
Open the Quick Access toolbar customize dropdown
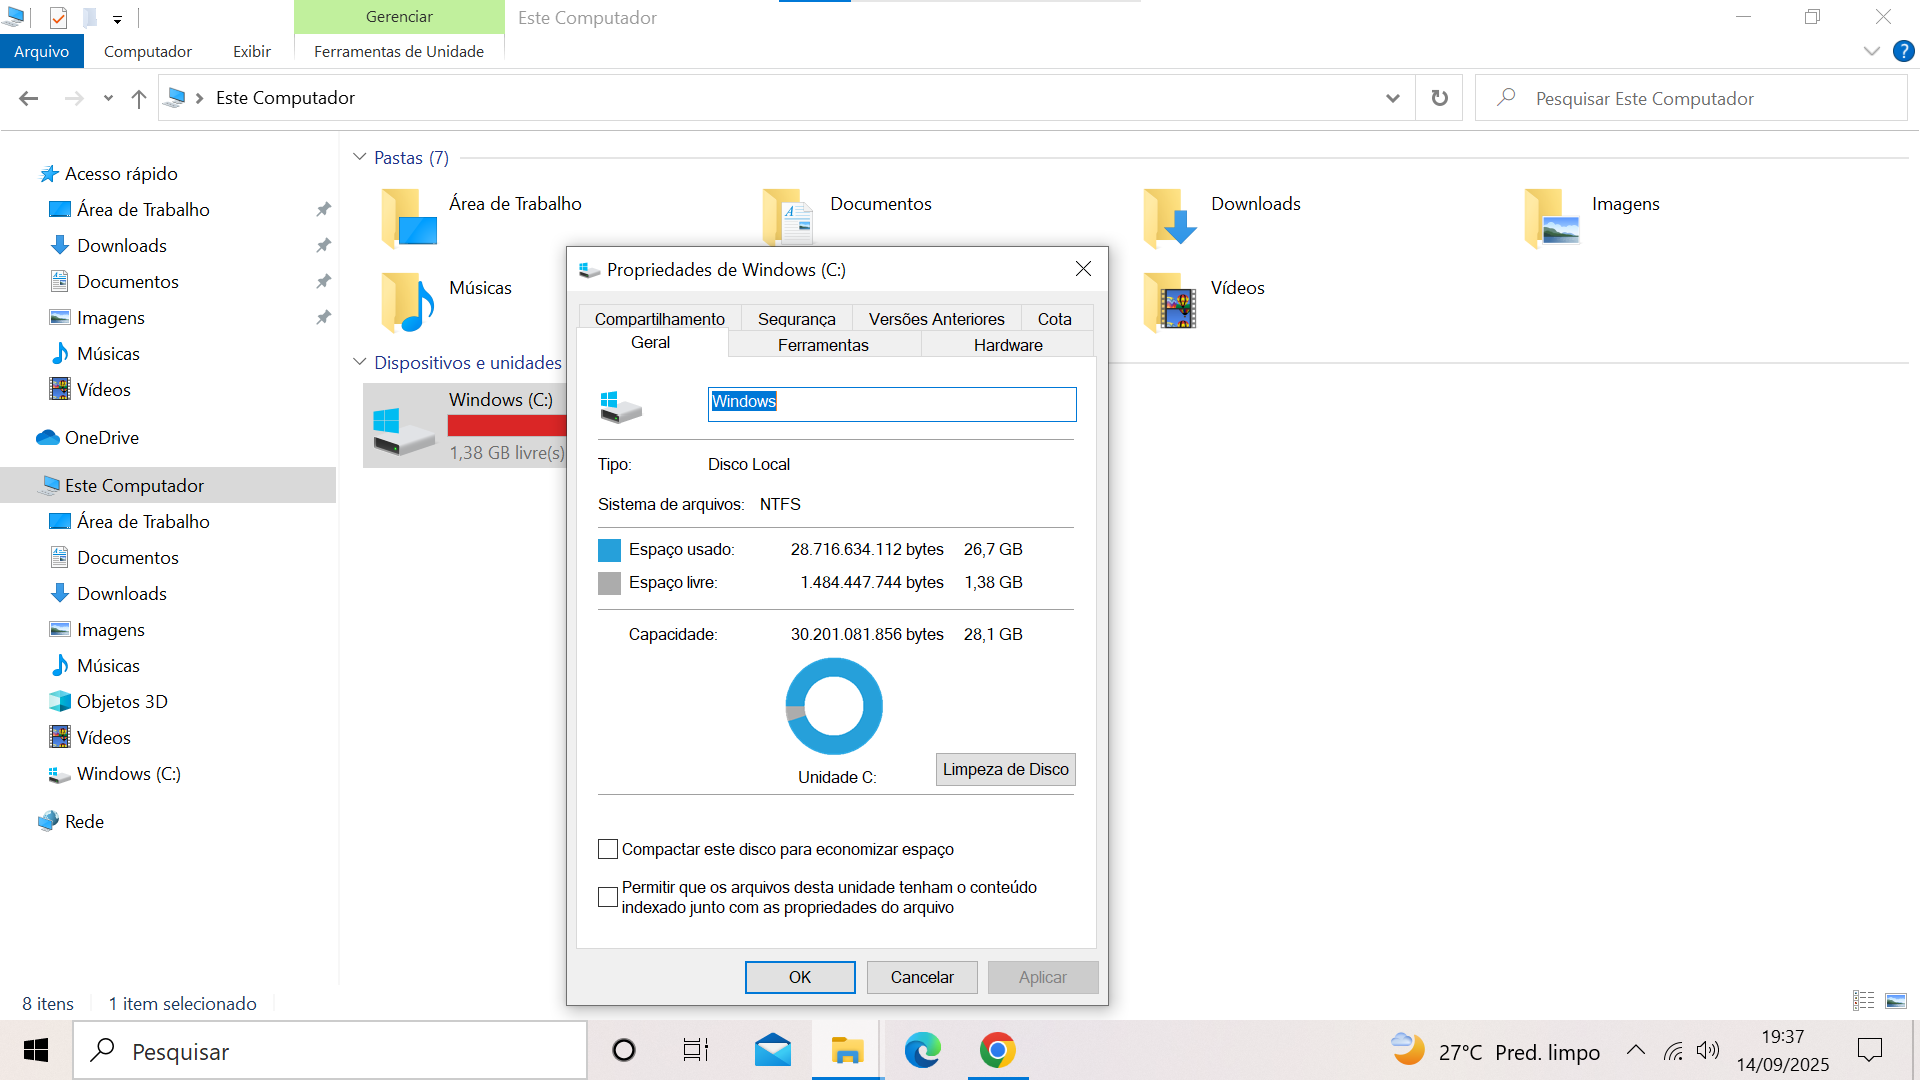pyautogui.click(x=117, y=19)
